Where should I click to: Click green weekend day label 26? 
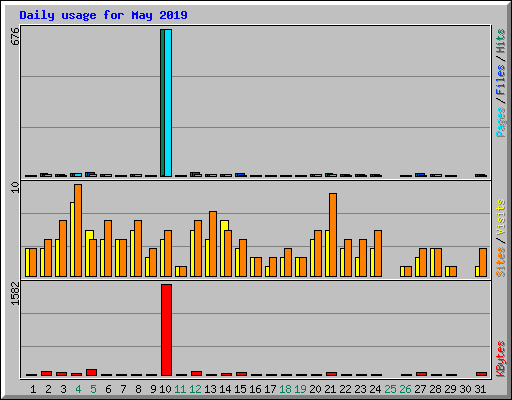pyautogui.click(x=405, y=389)
